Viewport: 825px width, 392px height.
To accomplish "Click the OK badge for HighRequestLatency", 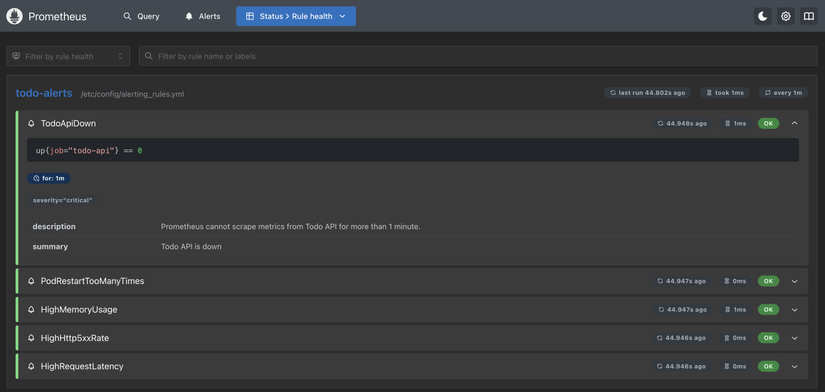I will [x=768, y=366].
